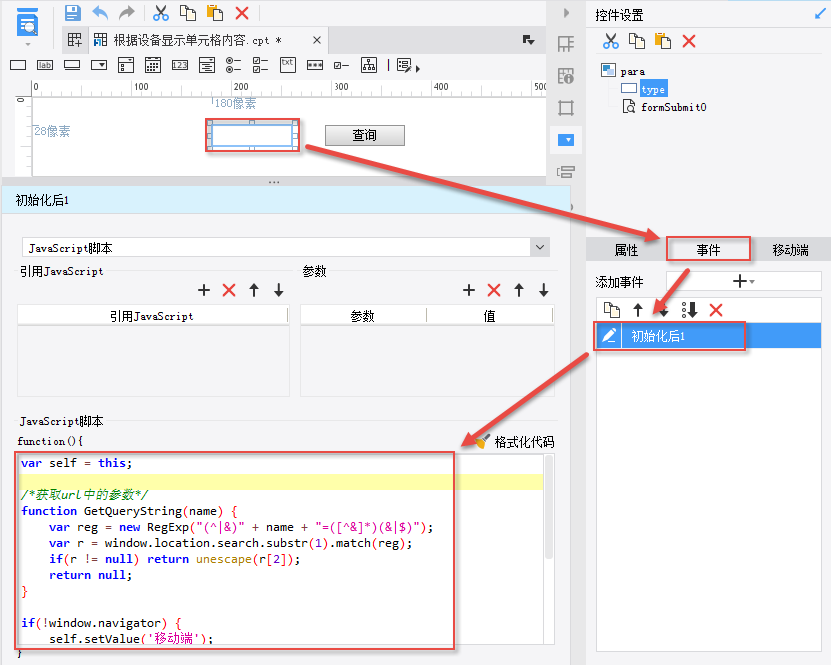Select the para node in widget tree
Viewport: 831px width, 665px height.
633,72
